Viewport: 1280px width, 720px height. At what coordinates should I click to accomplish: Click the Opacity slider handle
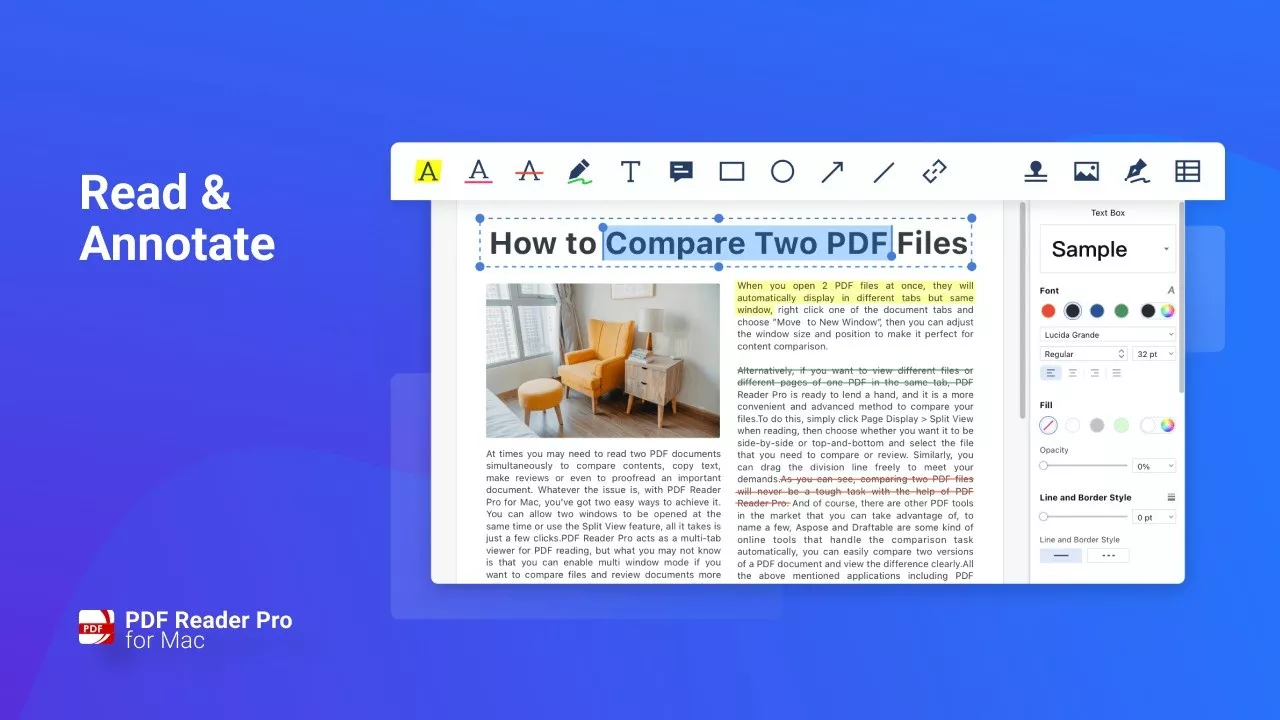(x=1044, y=466)
